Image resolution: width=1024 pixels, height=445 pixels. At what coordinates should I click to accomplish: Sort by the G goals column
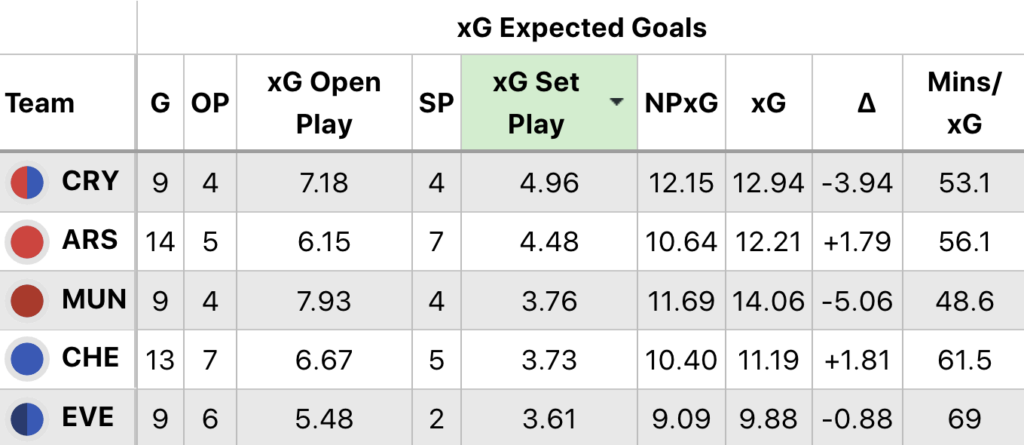pyautogui.click(x=160, y=103)
